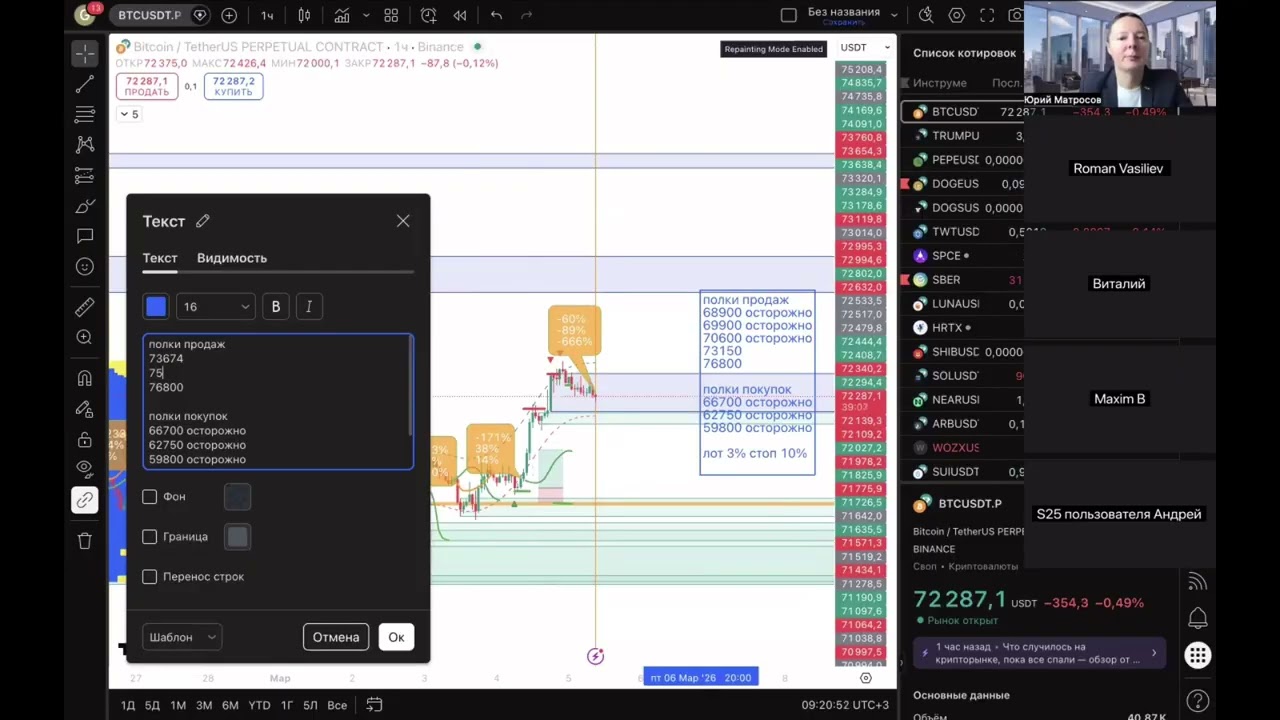Open the blue text color swatch
The image size is (1280, 720).
pyautogui.click(x=156, y=307)
